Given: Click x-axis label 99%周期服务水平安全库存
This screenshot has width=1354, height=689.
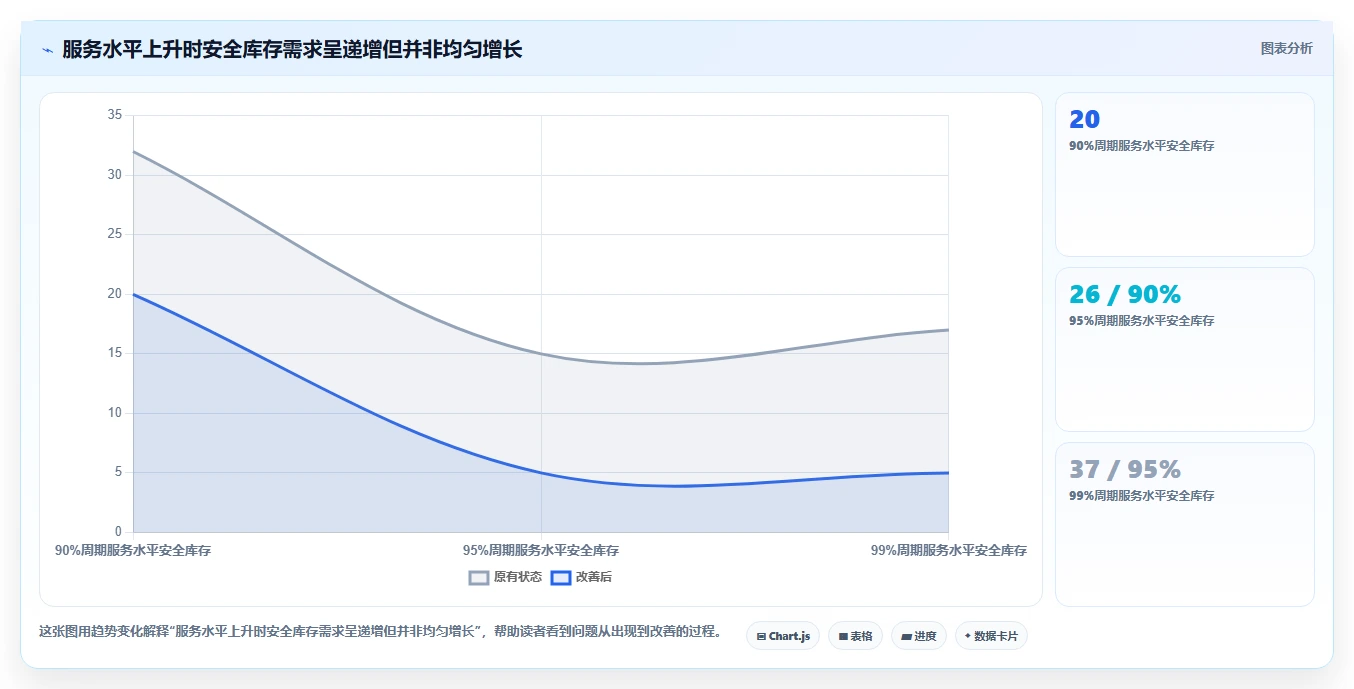Looking at the screenshot, I should (x=948, y=551).
